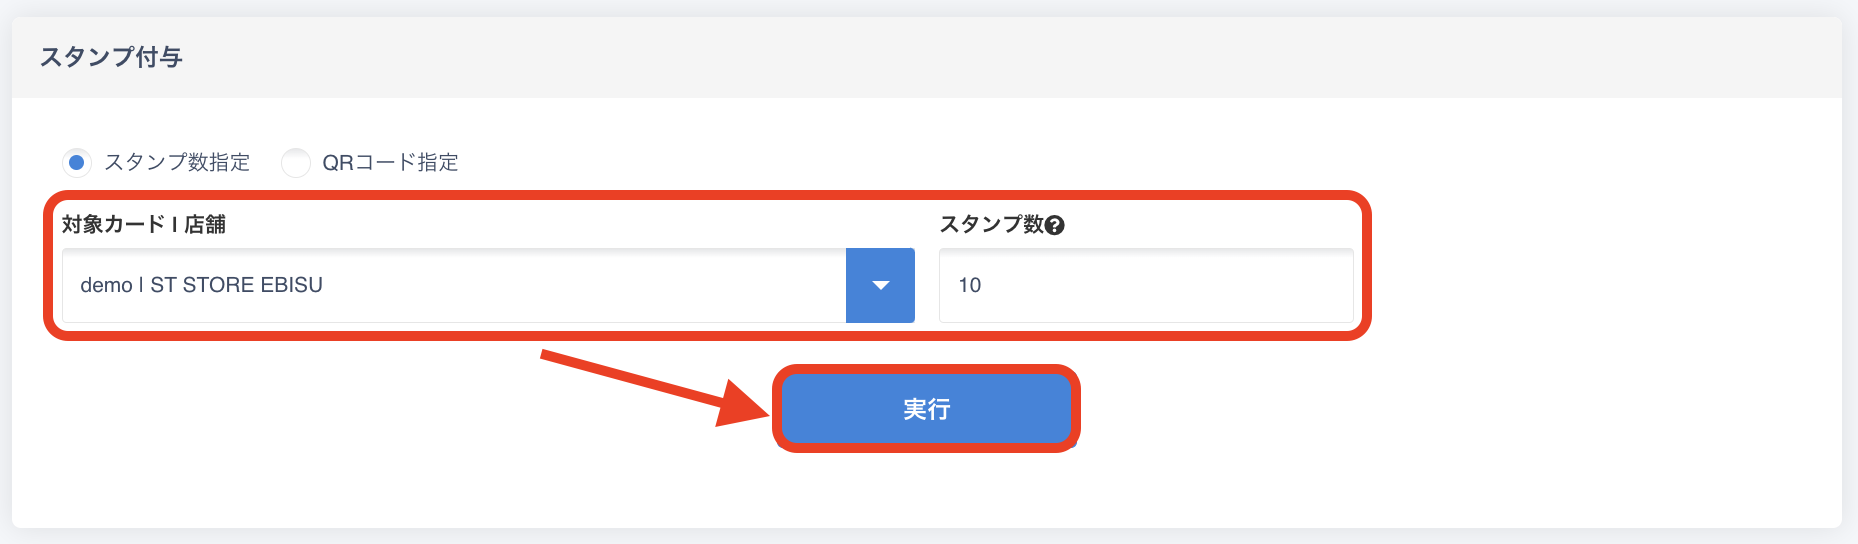This screenshot has width=1858, height=544.
Task: Click the help question mark icon
Action: [1054, 226]
